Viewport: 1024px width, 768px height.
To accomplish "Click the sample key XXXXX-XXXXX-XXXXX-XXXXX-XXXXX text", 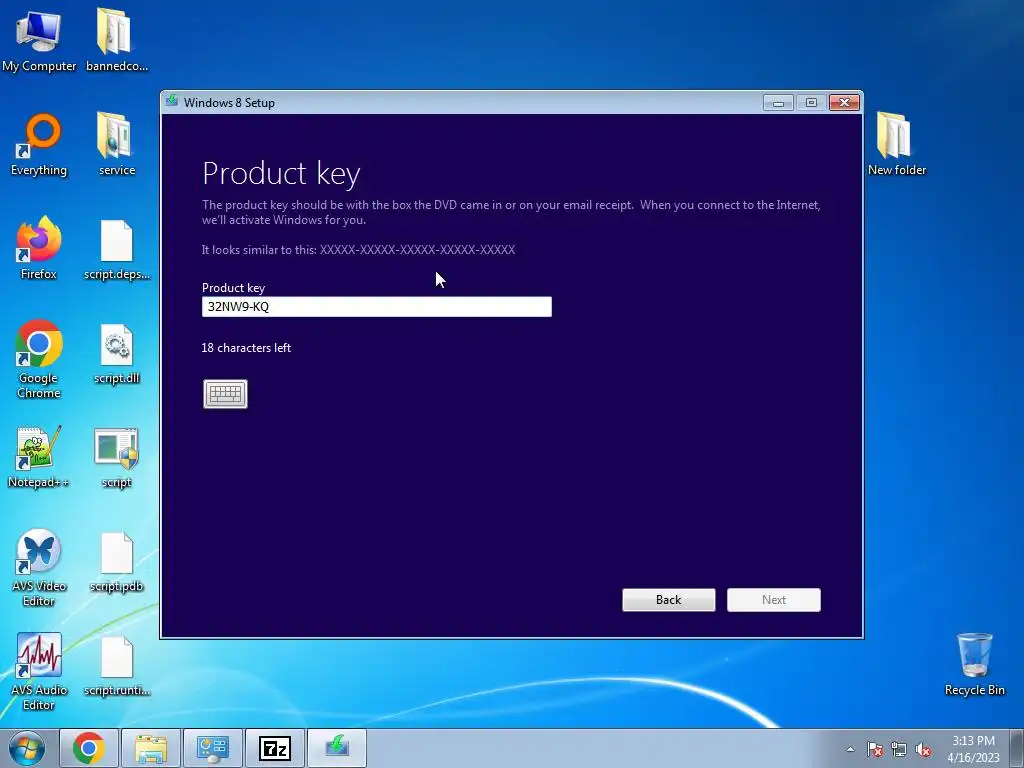I will (417, 250).
